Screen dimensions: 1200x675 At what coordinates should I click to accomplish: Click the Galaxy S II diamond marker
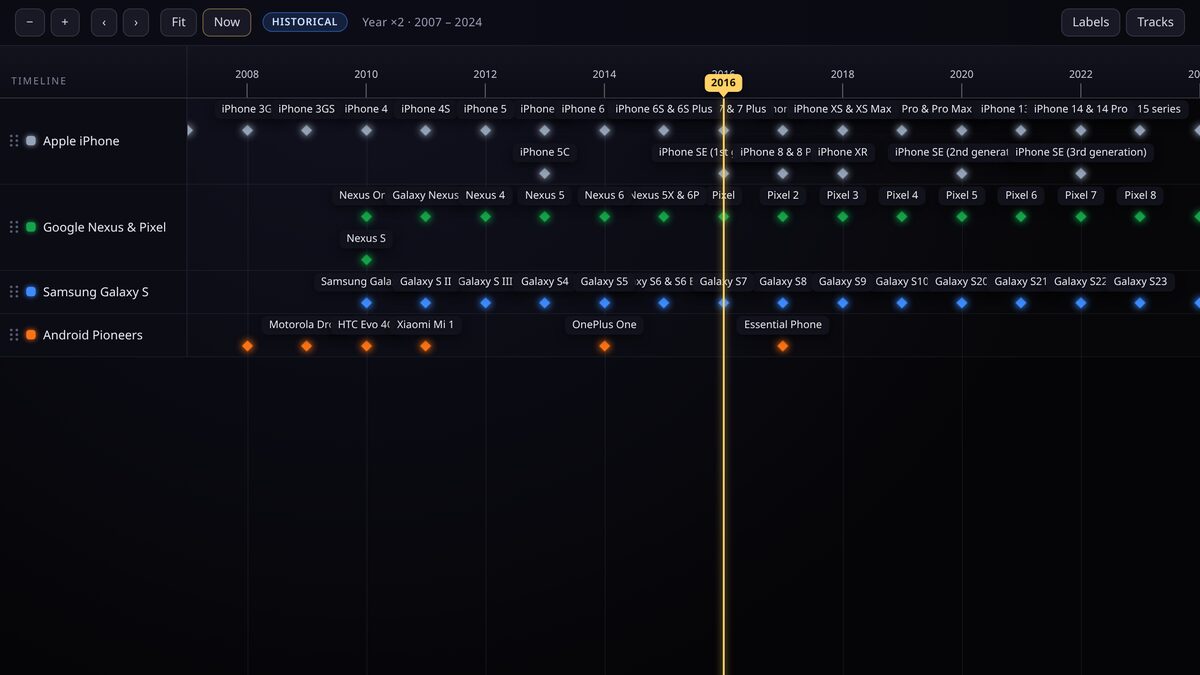click(426, 303)
